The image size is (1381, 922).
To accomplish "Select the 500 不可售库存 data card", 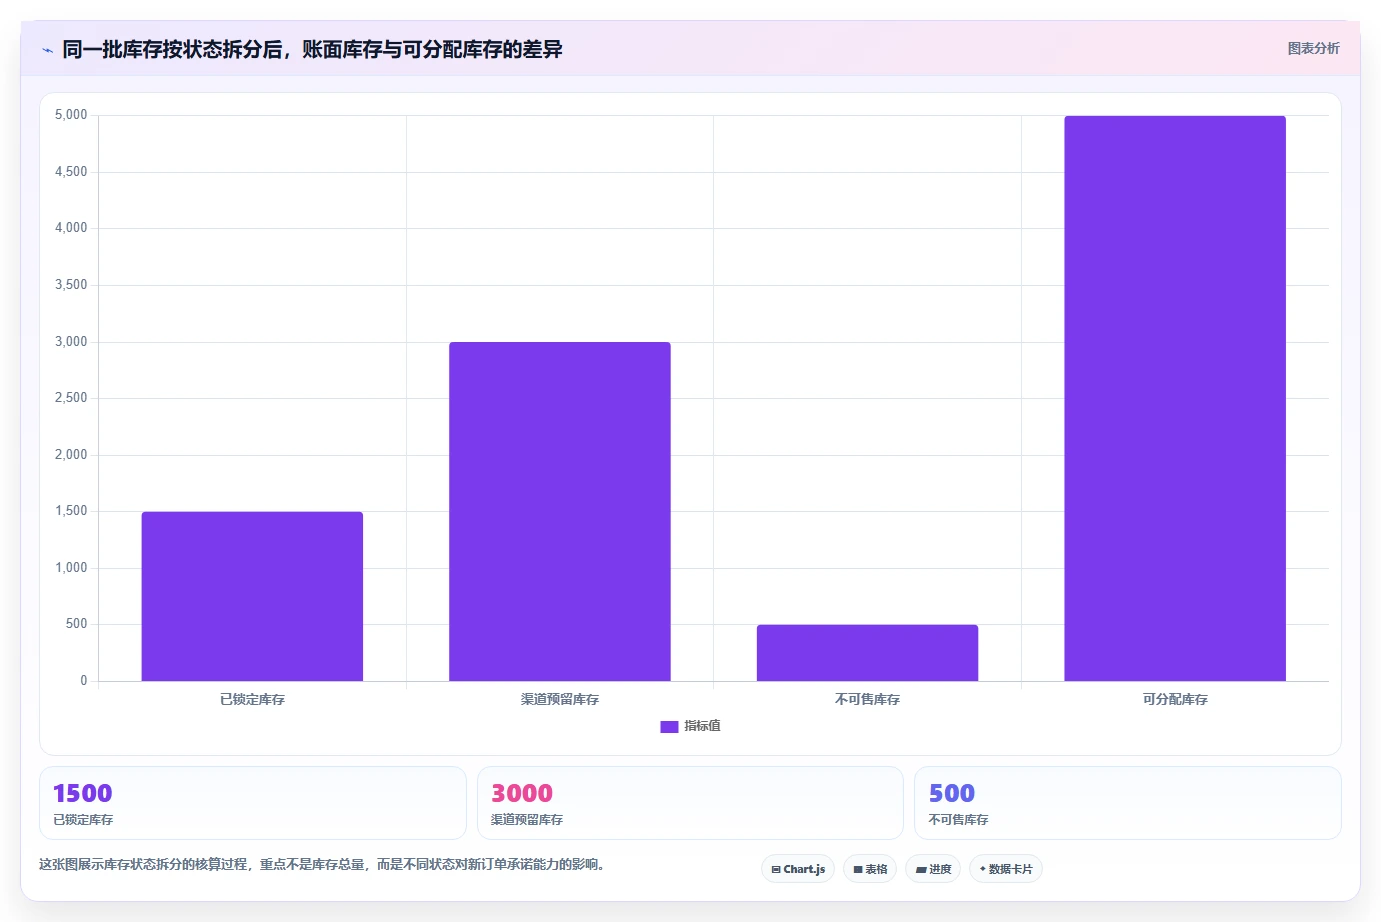I will point(1128,803).
